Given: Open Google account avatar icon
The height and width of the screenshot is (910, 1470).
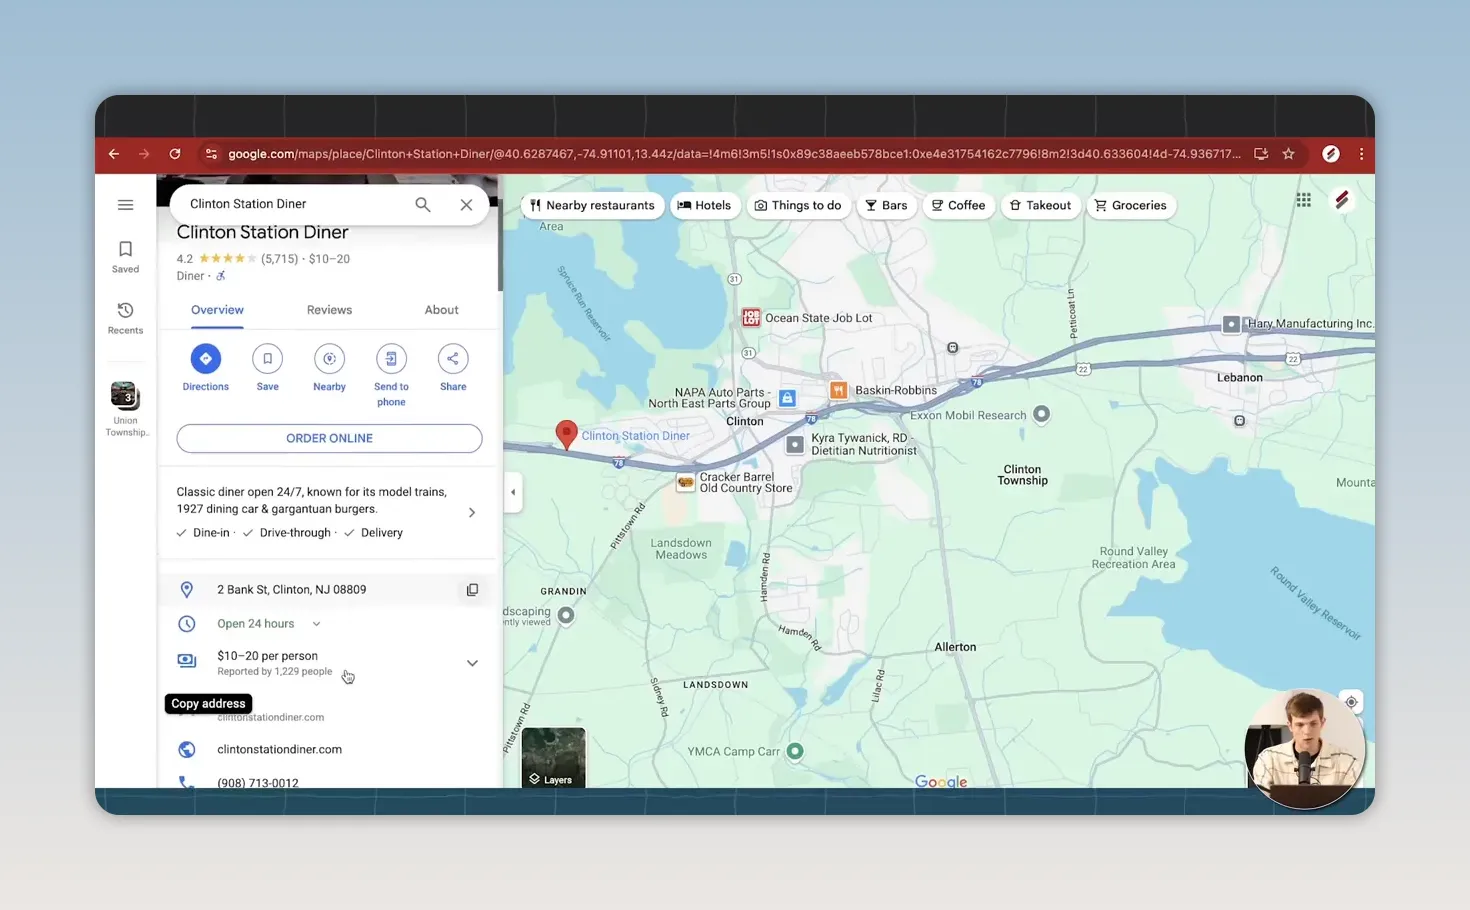Looking at the screenshot, I should [x=1342, y=200].
